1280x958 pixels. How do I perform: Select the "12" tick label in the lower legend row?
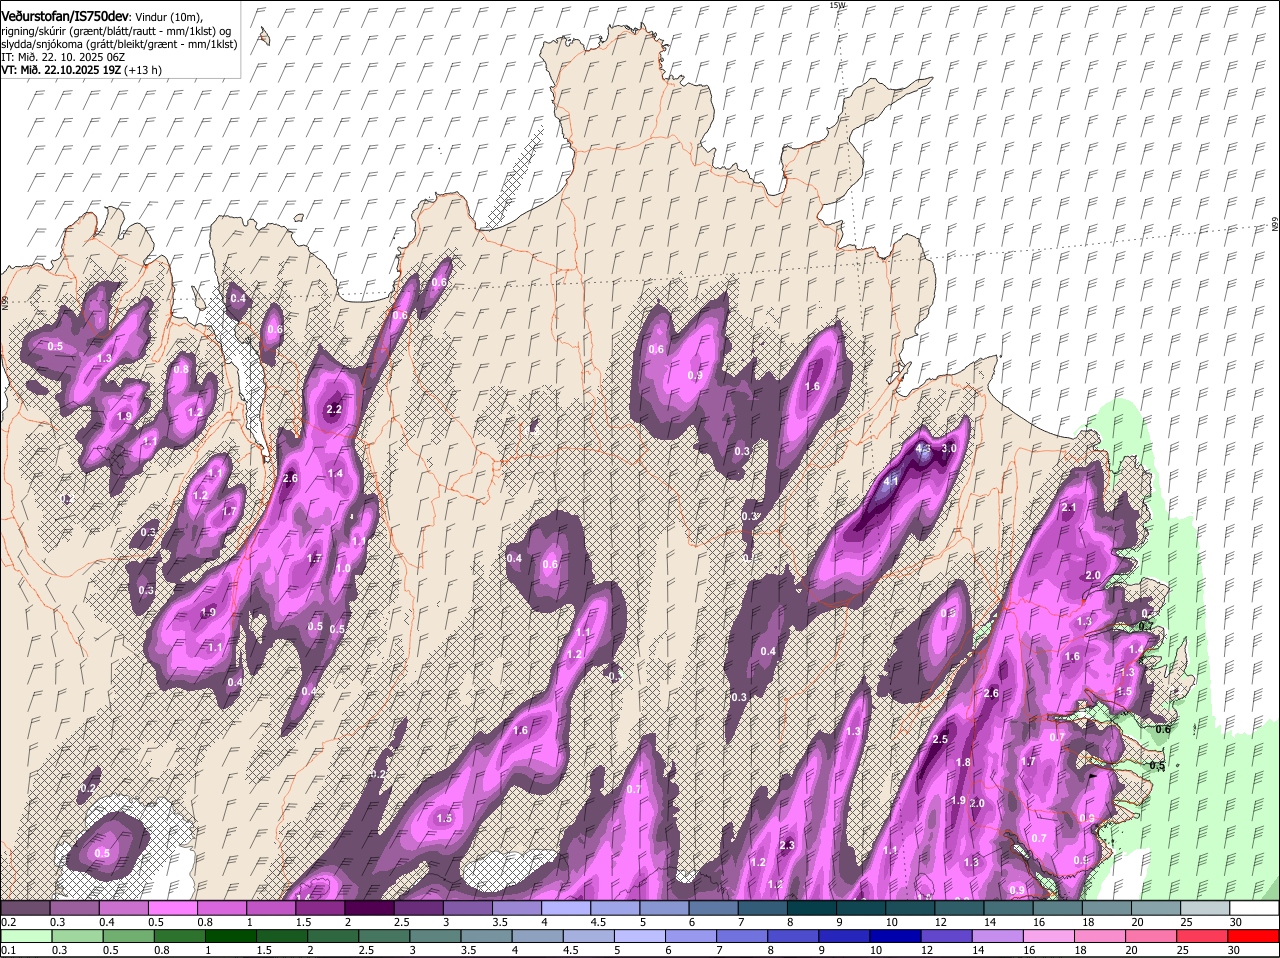click(926, 950)
